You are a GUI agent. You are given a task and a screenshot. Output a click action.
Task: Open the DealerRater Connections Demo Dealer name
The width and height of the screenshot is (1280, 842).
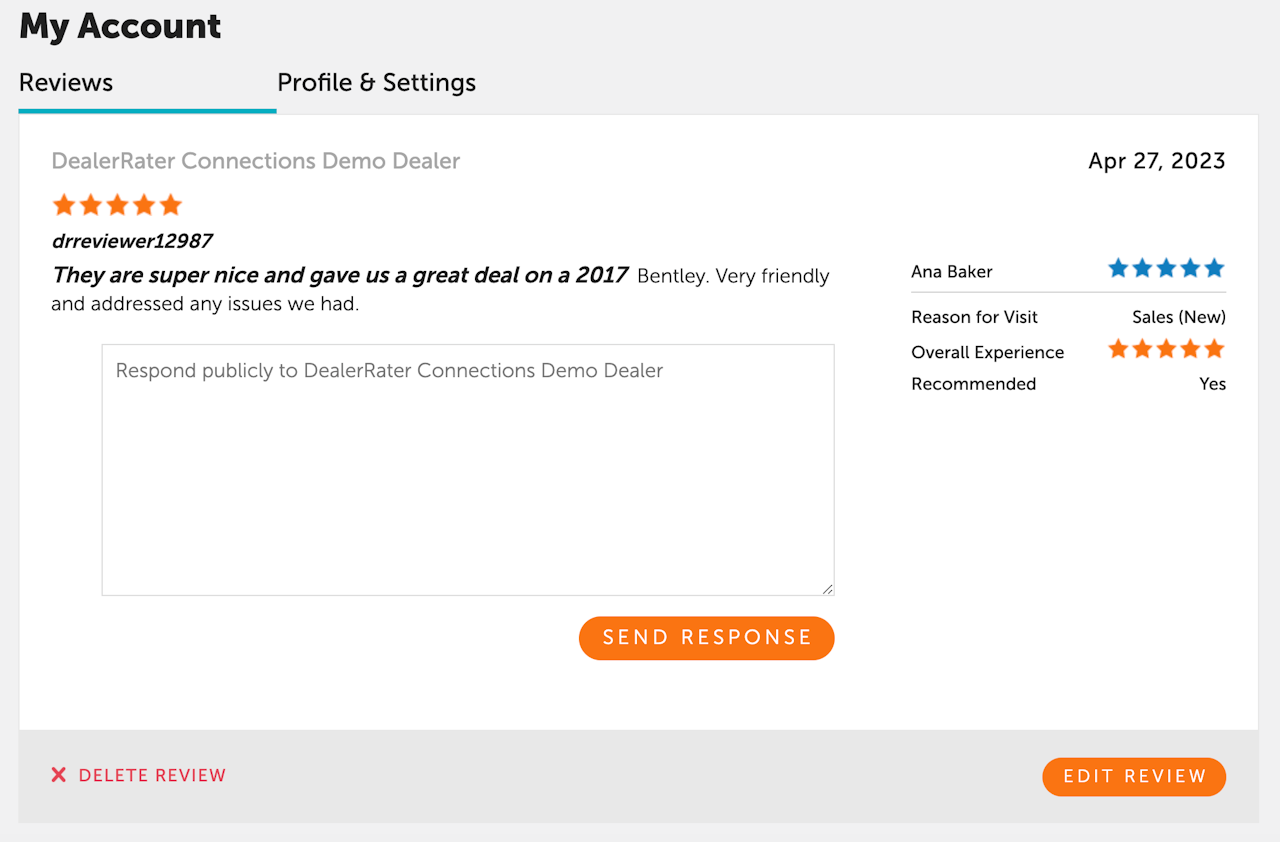pyautogui.click(x=256, y=161)
